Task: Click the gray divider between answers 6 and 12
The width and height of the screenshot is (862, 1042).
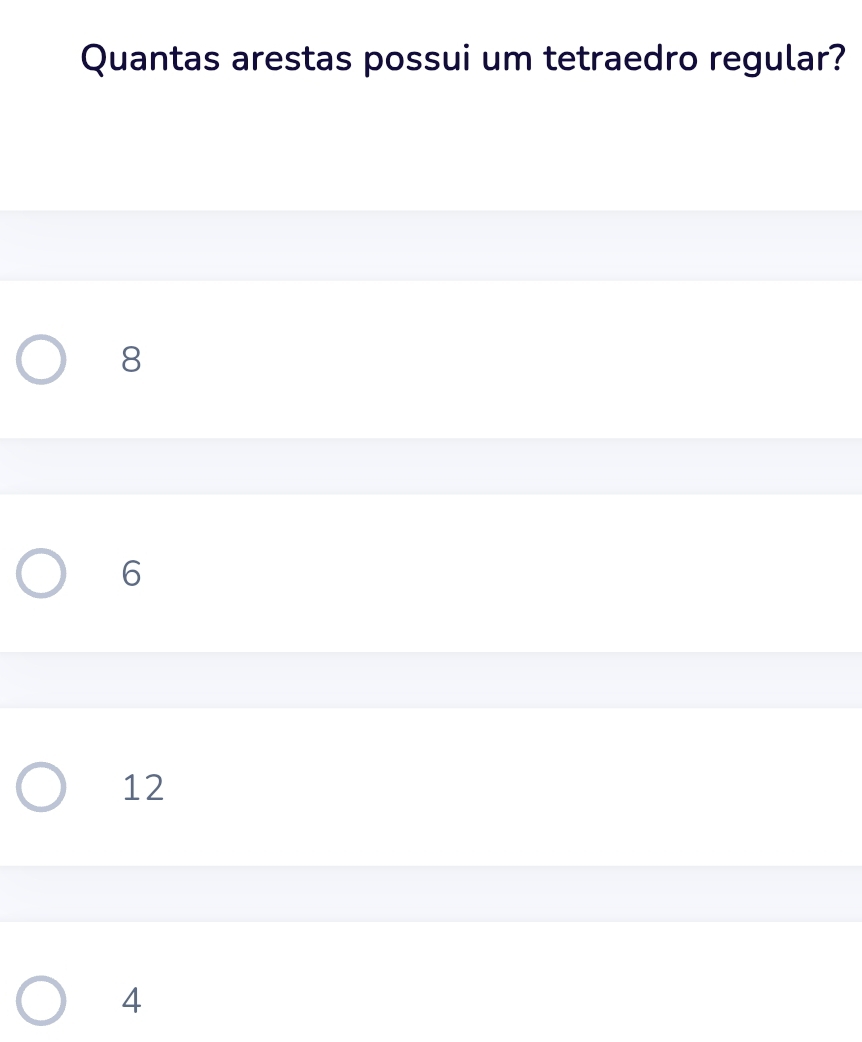Action: pyautogui.click(x=431, y=680)
